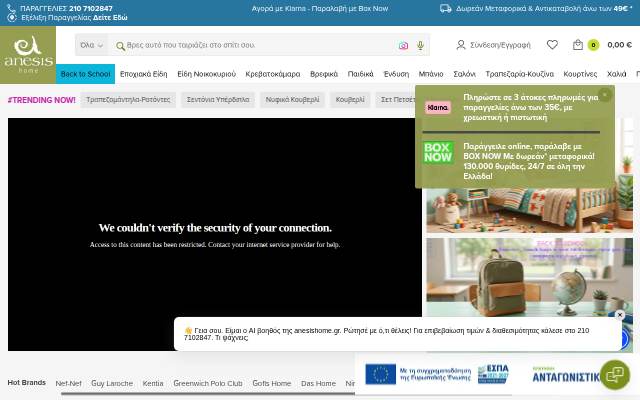Image resolution: width=640 pixels, height=400 pixels.
Task: Open Χαλιά menu
Action: pyautogui.click(x=616, y=74)
